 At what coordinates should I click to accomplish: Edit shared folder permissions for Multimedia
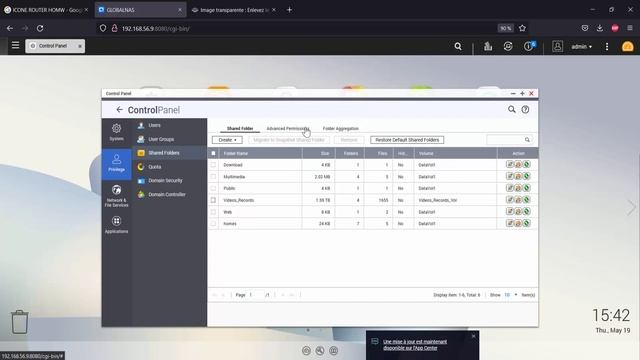pyautogui.click(x=518, y=176)
